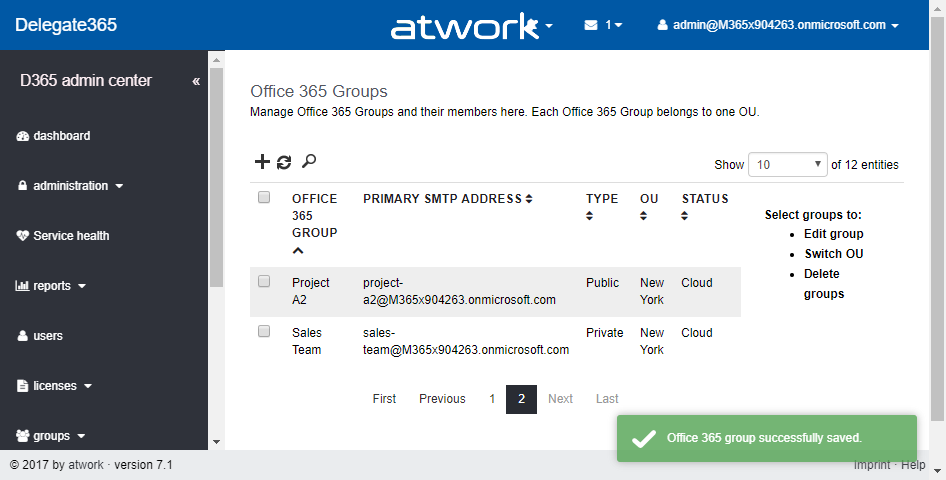Toggle the select-all checkbox in table header

pyautogui.click(x=264, y=197)
